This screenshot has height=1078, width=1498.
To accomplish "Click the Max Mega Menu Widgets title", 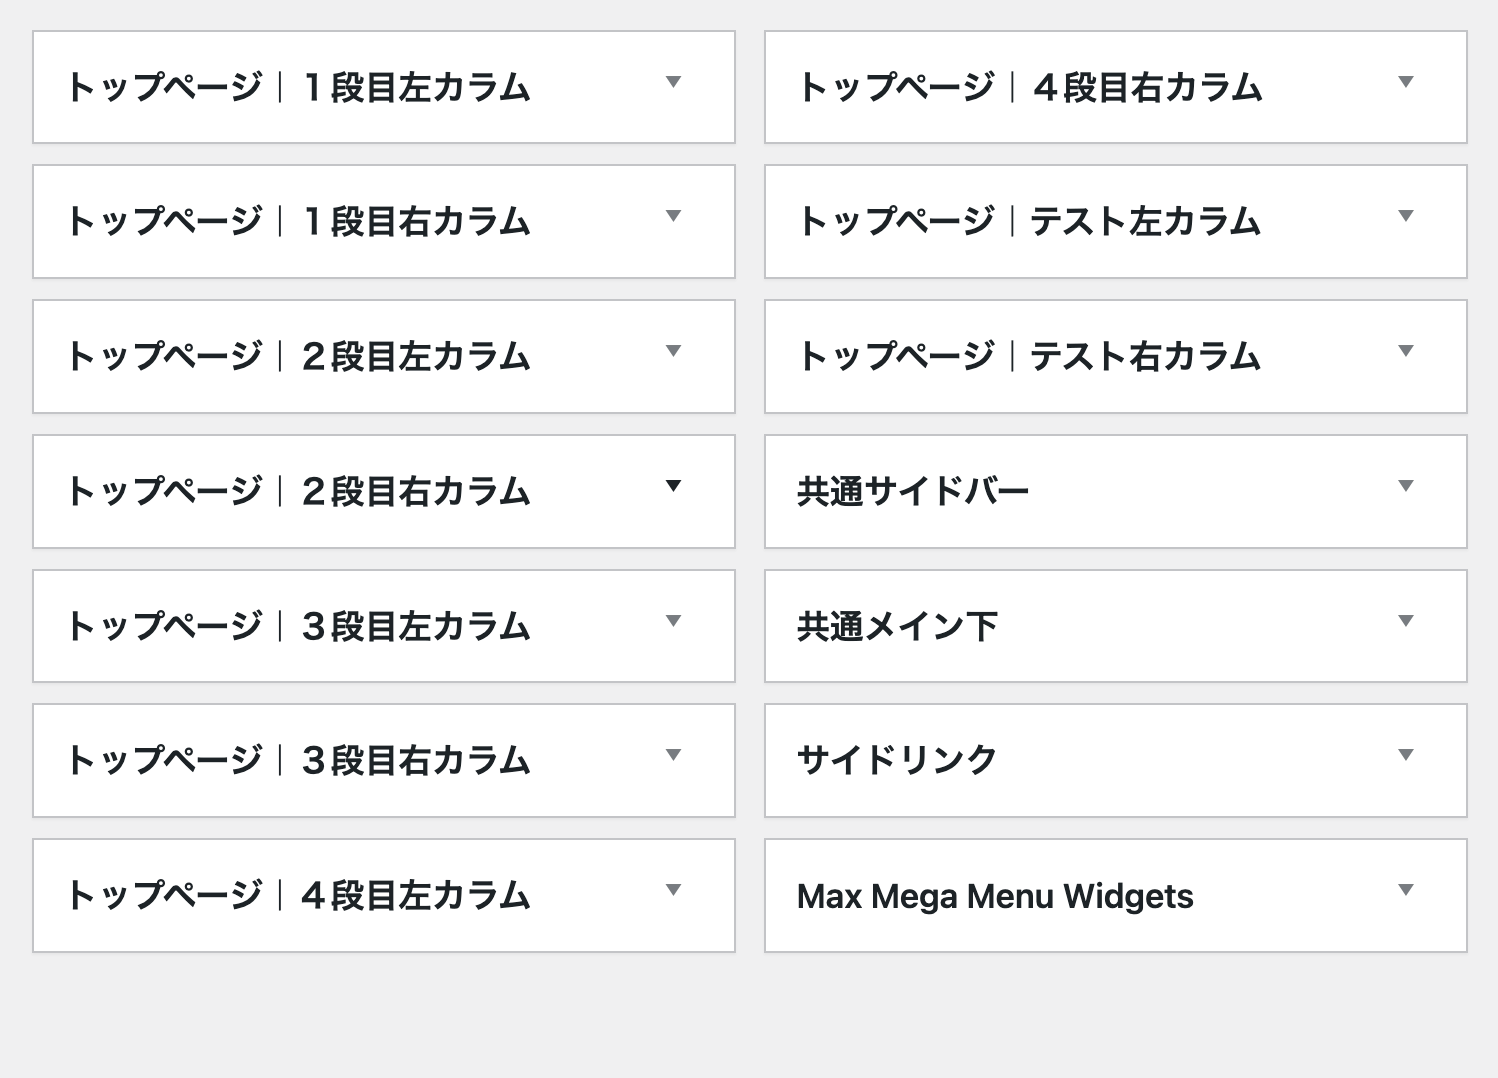I will coord(995,896).
